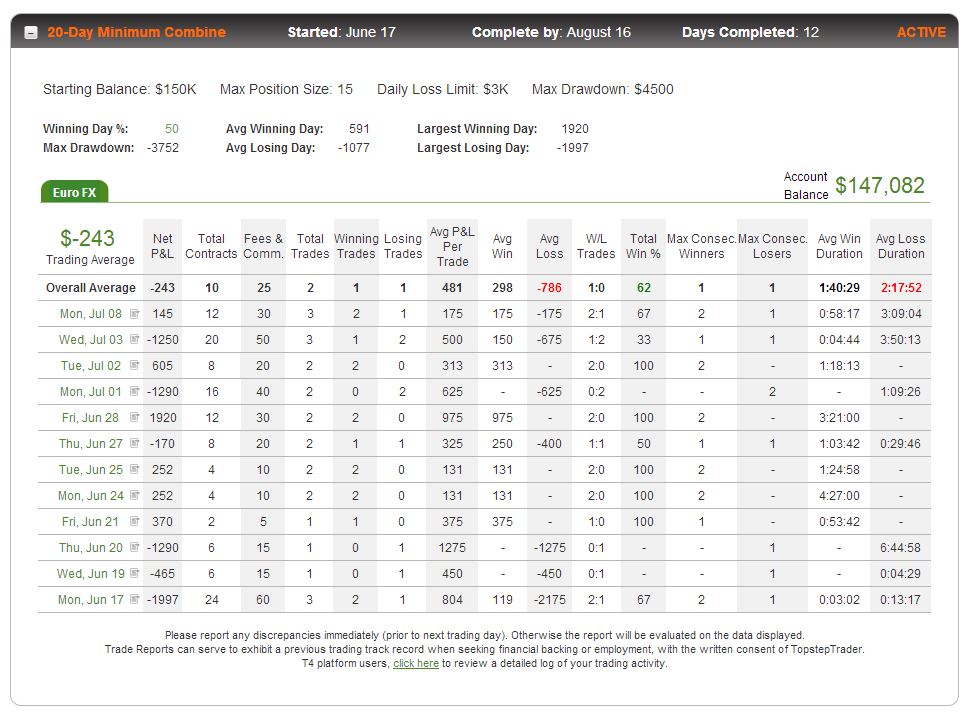Open the Mon, Jun 24 date link
966x715 pixels.
coord(91,495)
